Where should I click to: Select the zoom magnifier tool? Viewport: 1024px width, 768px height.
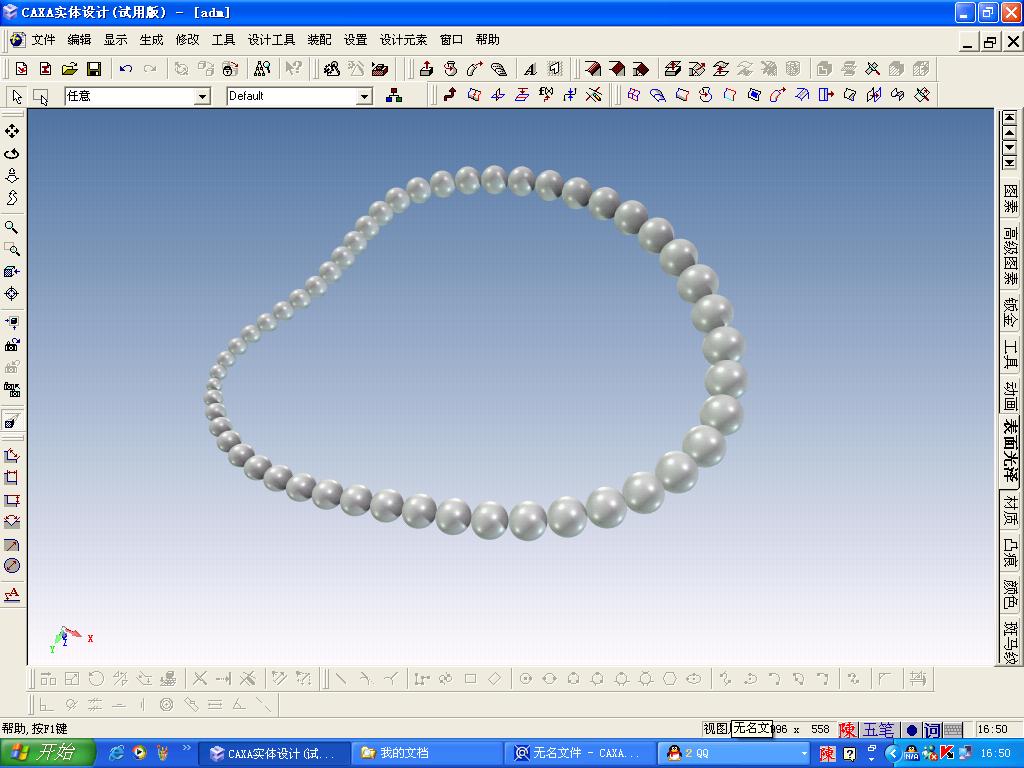tap(12, 227)
